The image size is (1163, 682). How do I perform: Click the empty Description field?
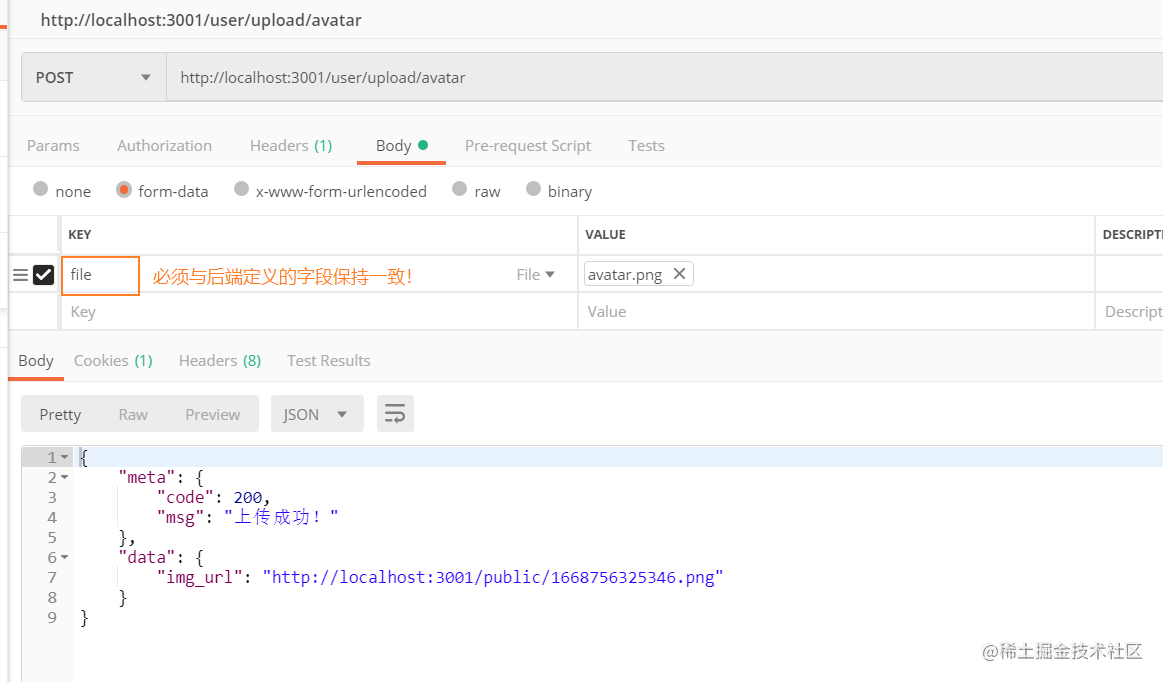tap(1129, 312)
